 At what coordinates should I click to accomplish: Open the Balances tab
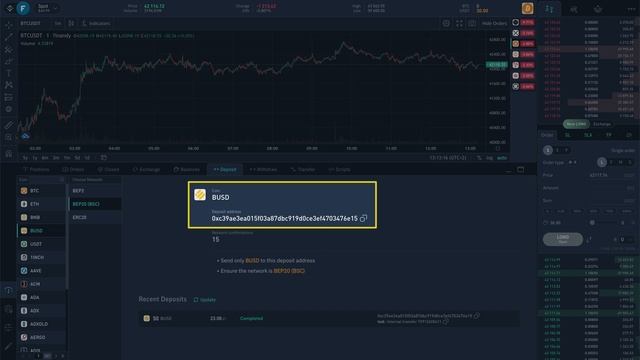click(x=187, y=169)
